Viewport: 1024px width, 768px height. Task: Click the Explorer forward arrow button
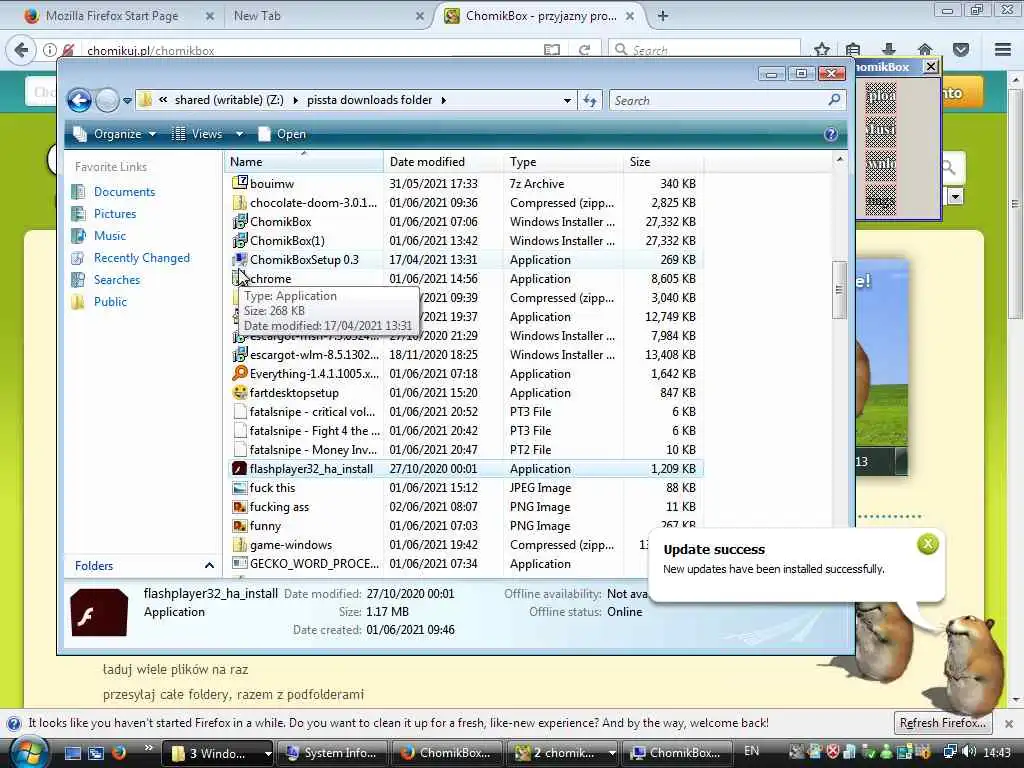point(107,100)
